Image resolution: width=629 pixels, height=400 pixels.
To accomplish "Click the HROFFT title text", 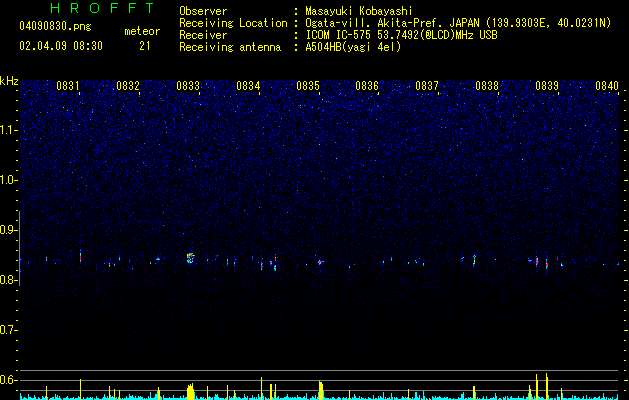I will 102,8.
